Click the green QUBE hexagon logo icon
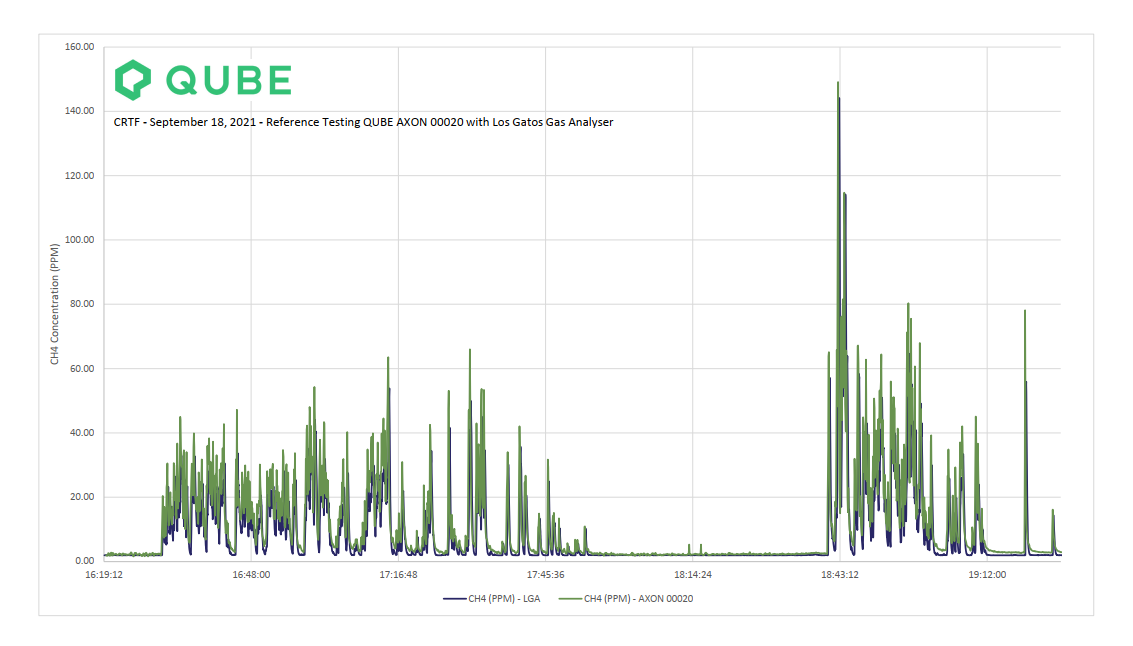Image resolution: width=1133 pixels, height=646 pixels. pyautogui.click(x=132, y=80)
